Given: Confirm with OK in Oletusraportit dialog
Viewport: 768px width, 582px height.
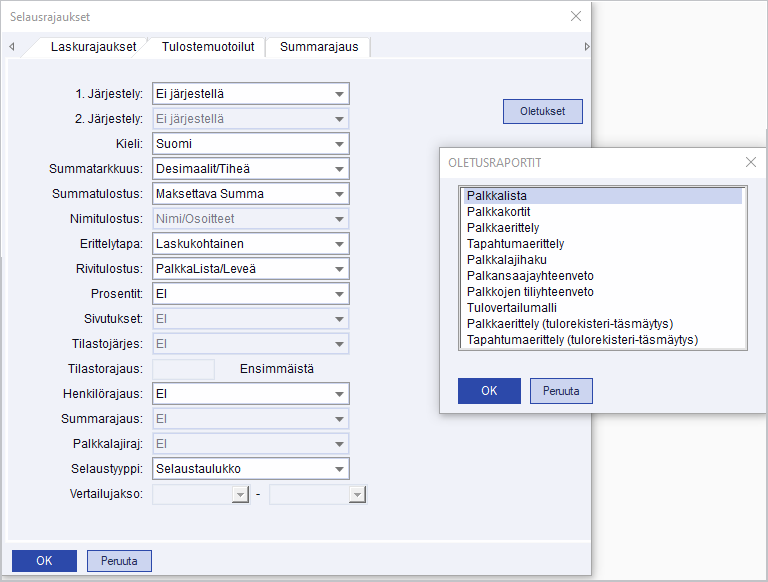Looking at the screenshot, I should click(489, 390).
